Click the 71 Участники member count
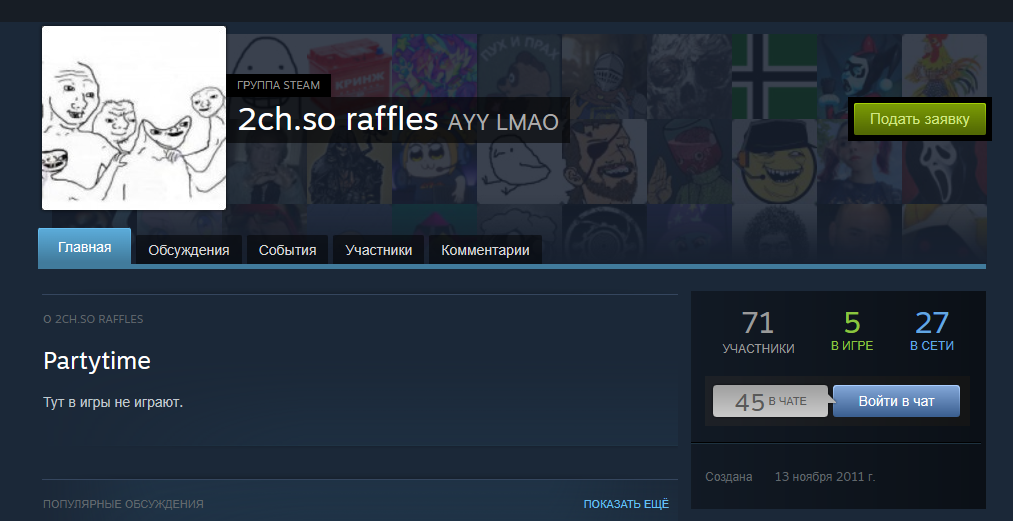This screenshot has height=521, width=1013. [x=758, y=332]
